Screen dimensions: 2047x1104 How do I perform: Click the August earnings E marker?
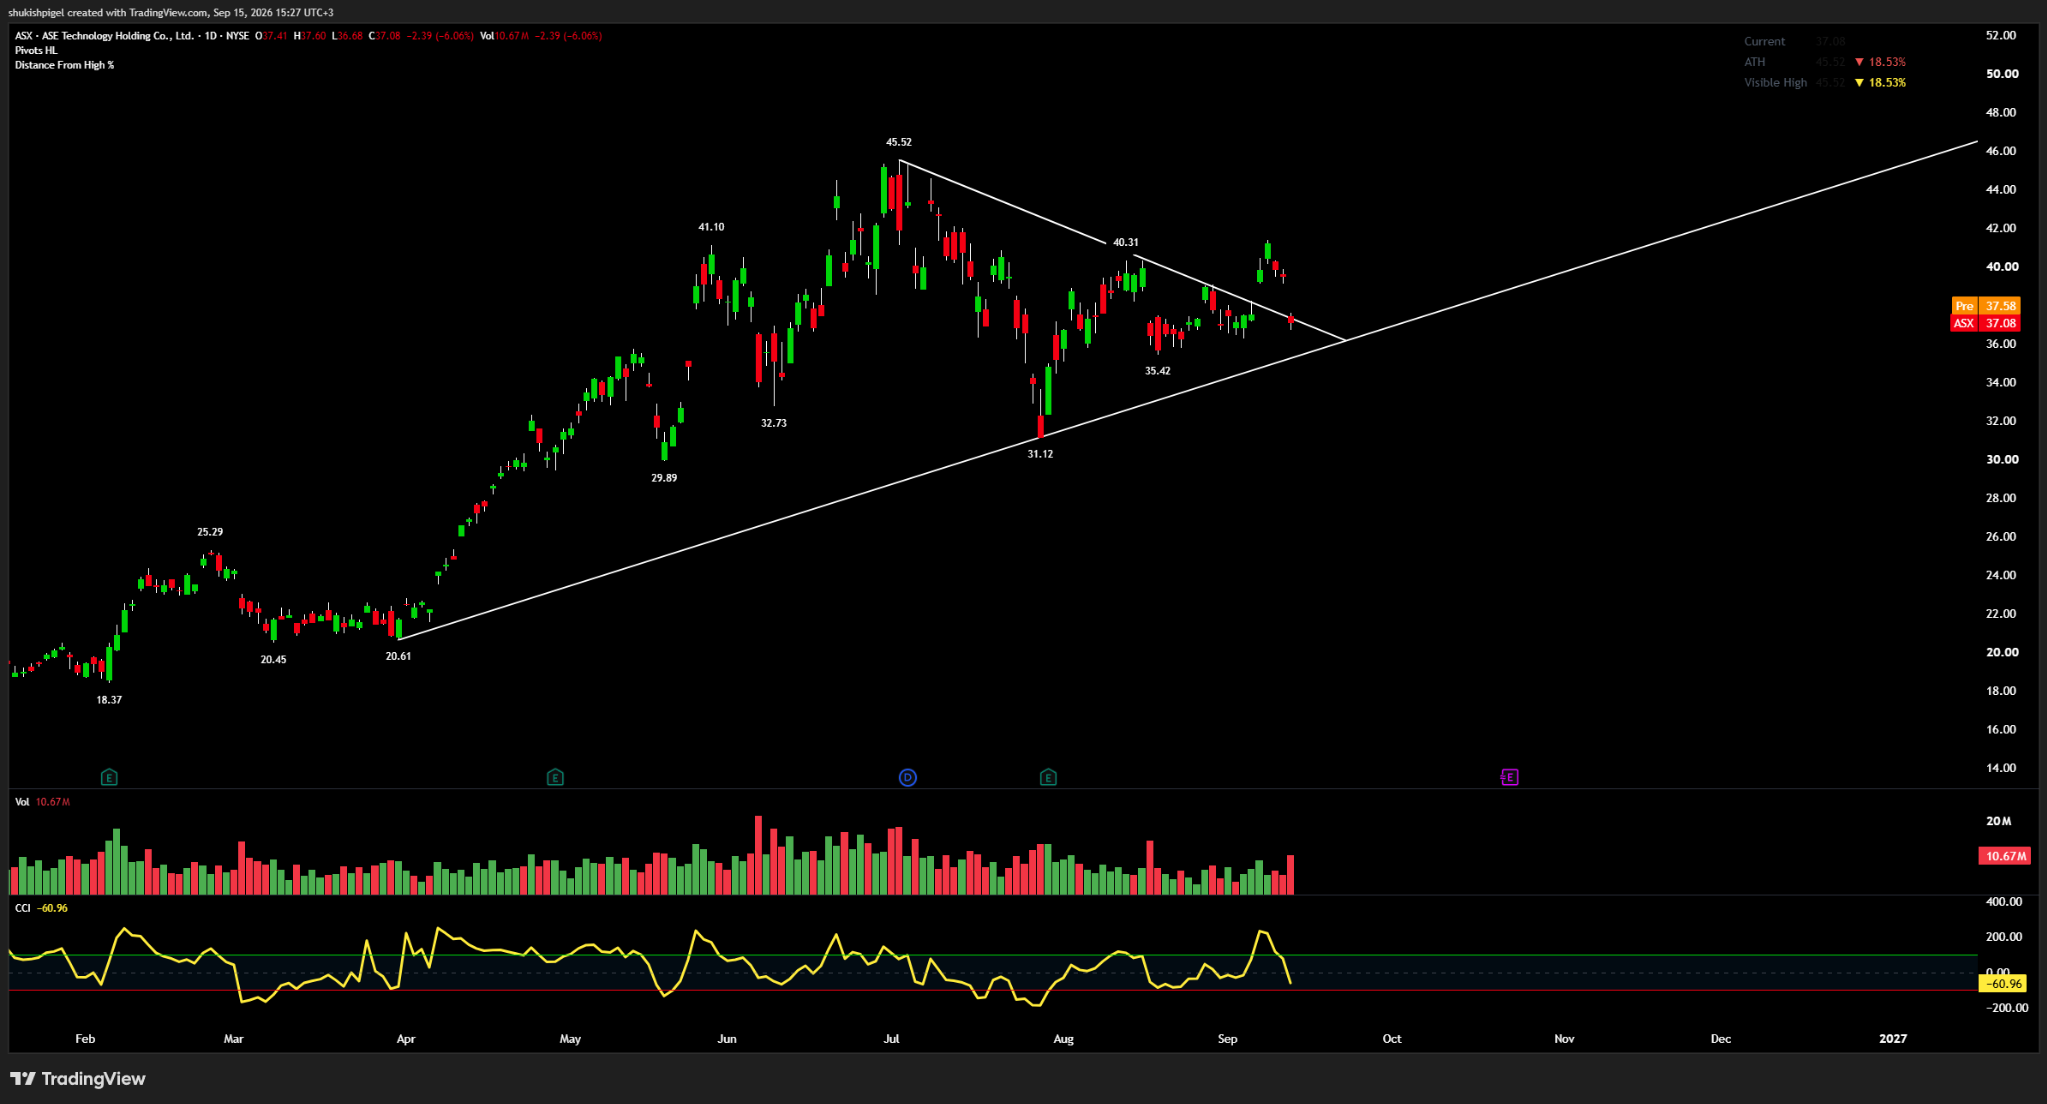(x=1048, y=777)
